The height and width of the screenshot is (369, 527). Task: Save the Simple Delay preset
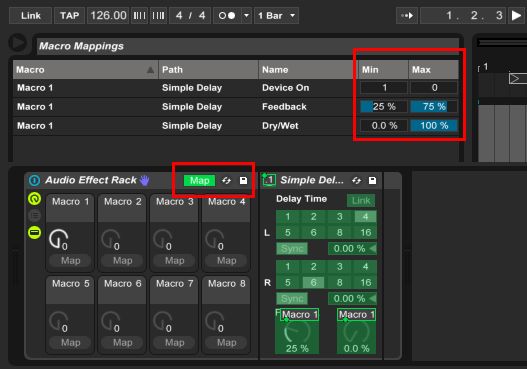click(x=372, y=180)
